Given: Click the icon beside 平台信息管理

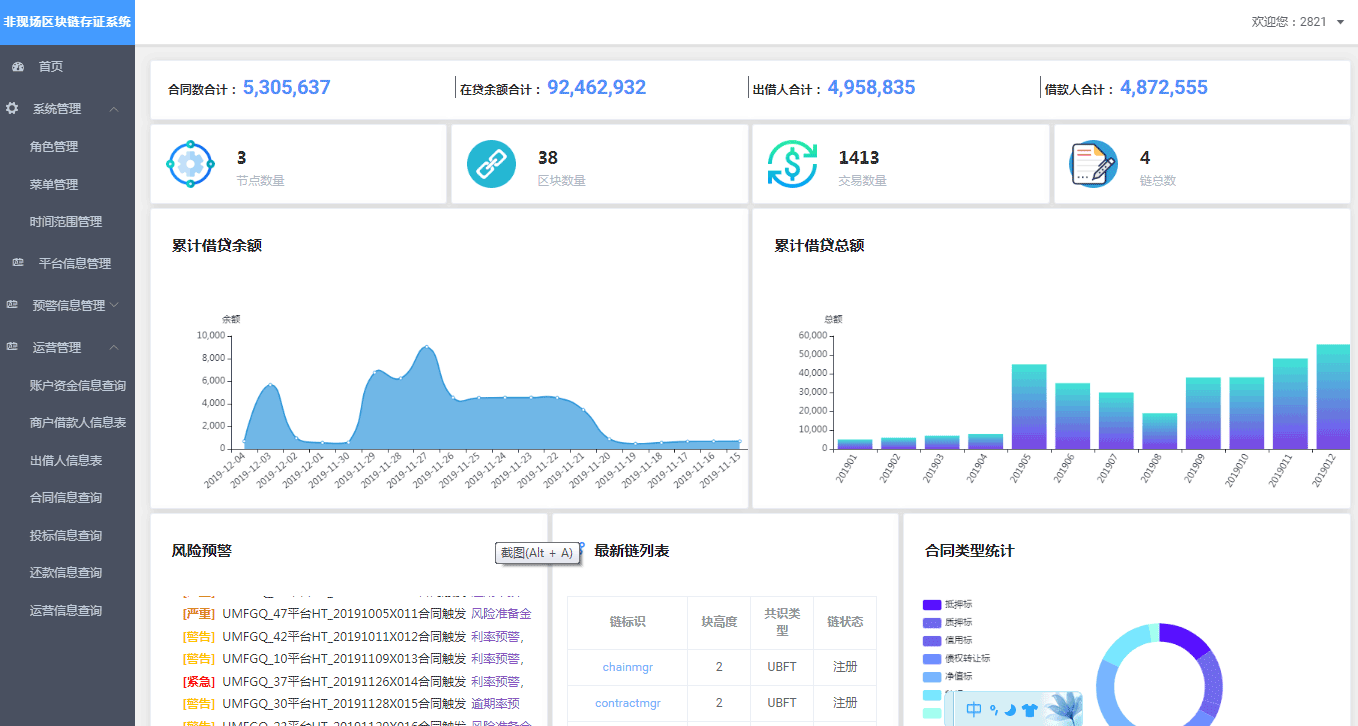Looking at the screenshot, I should point(17,263).
